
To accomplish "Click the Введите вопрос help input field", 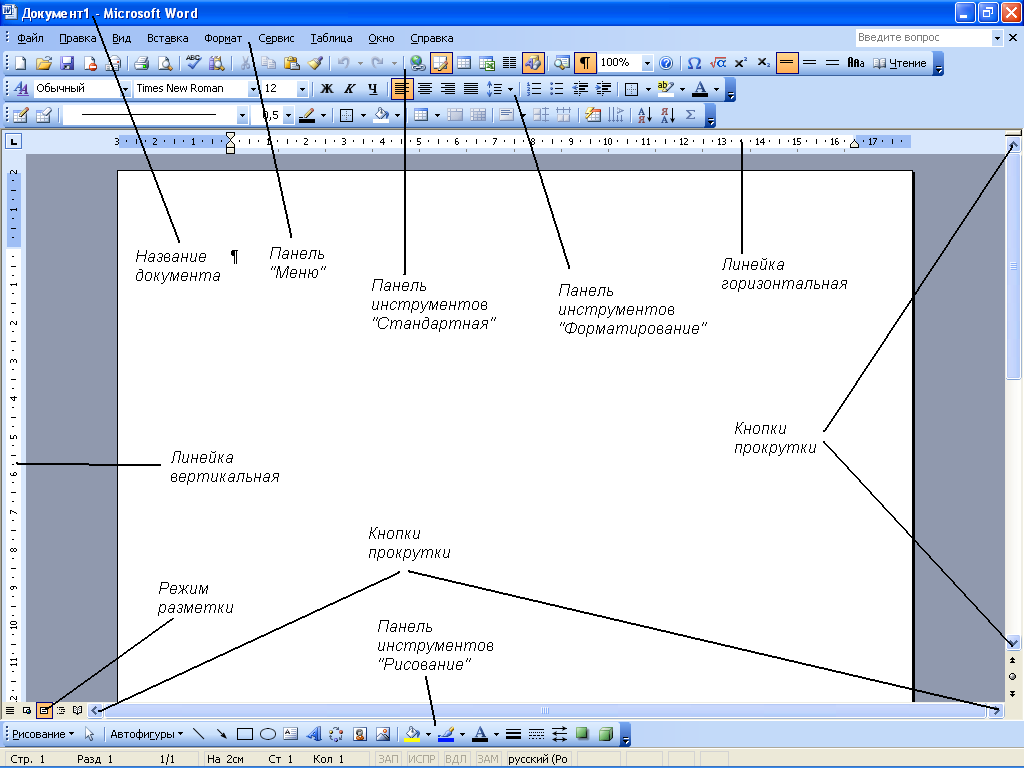I will (x=923, y=37).
